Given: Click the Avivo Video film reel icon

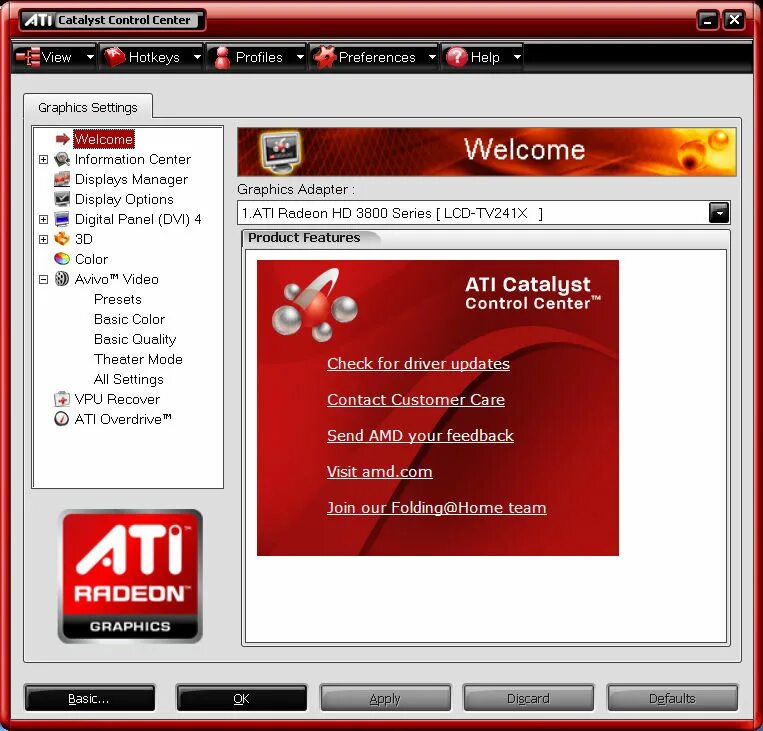Looking at the screenshot, I should click(62, 279).
